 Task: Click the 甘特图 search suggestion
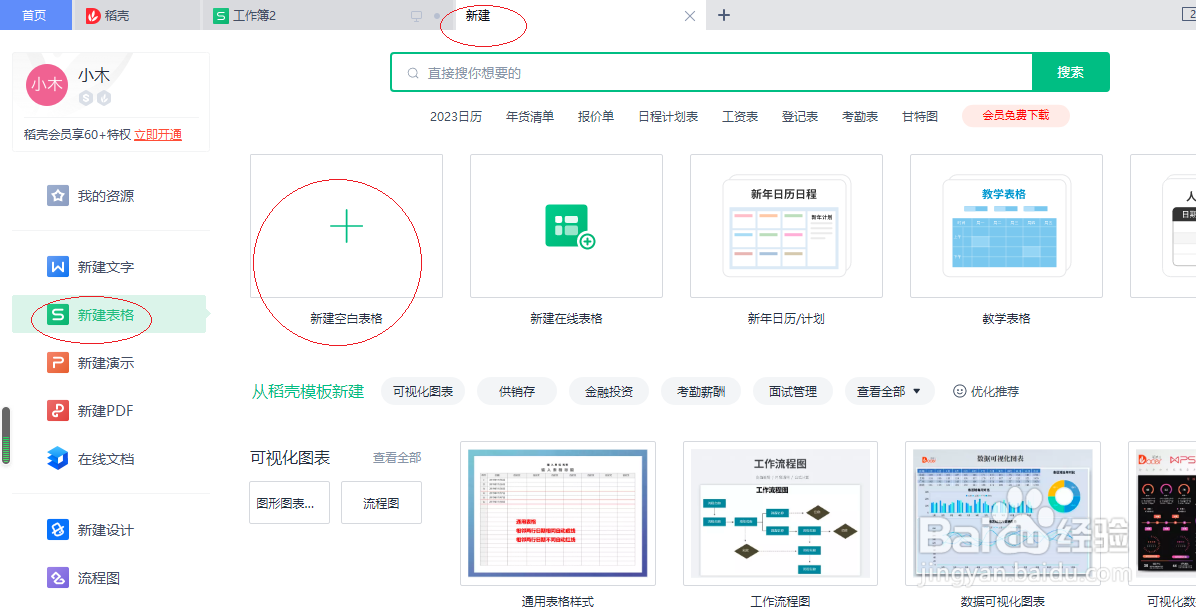pyautogui.click(x=920, y=117)
